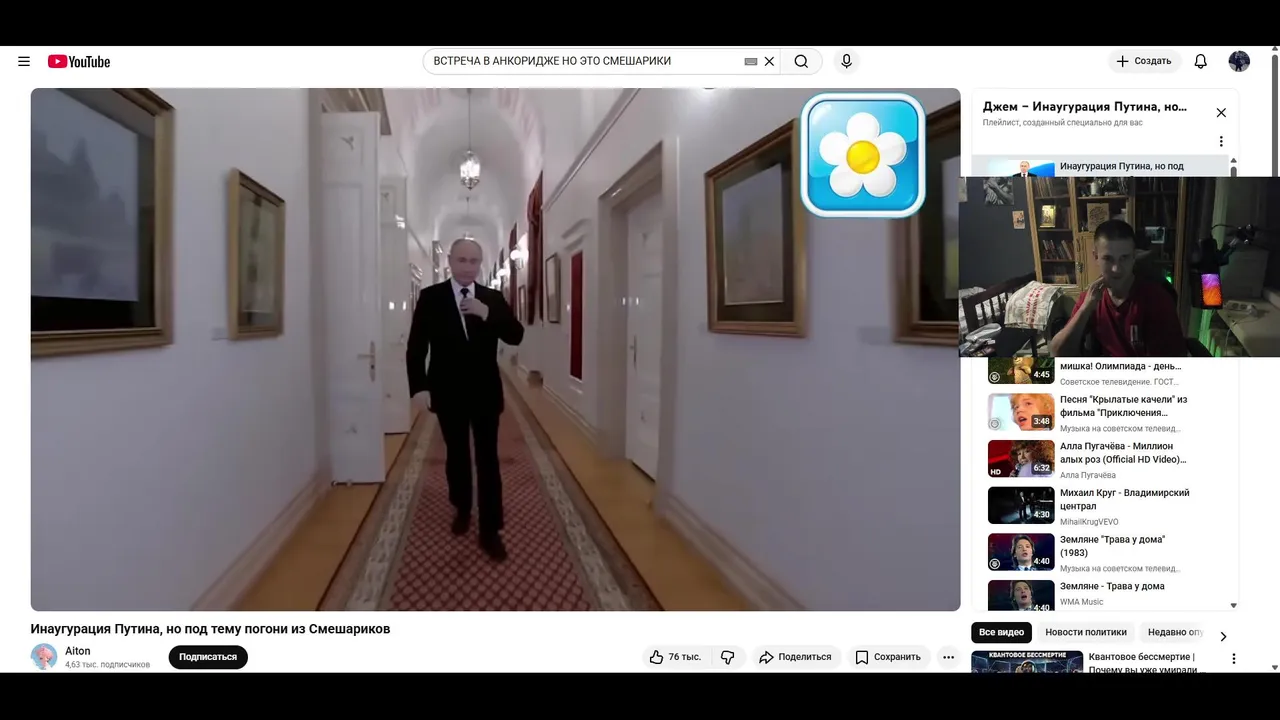
Task: Play Алла Пугачёва - Миллион алых роз title
Action: tap(1123, 453)
